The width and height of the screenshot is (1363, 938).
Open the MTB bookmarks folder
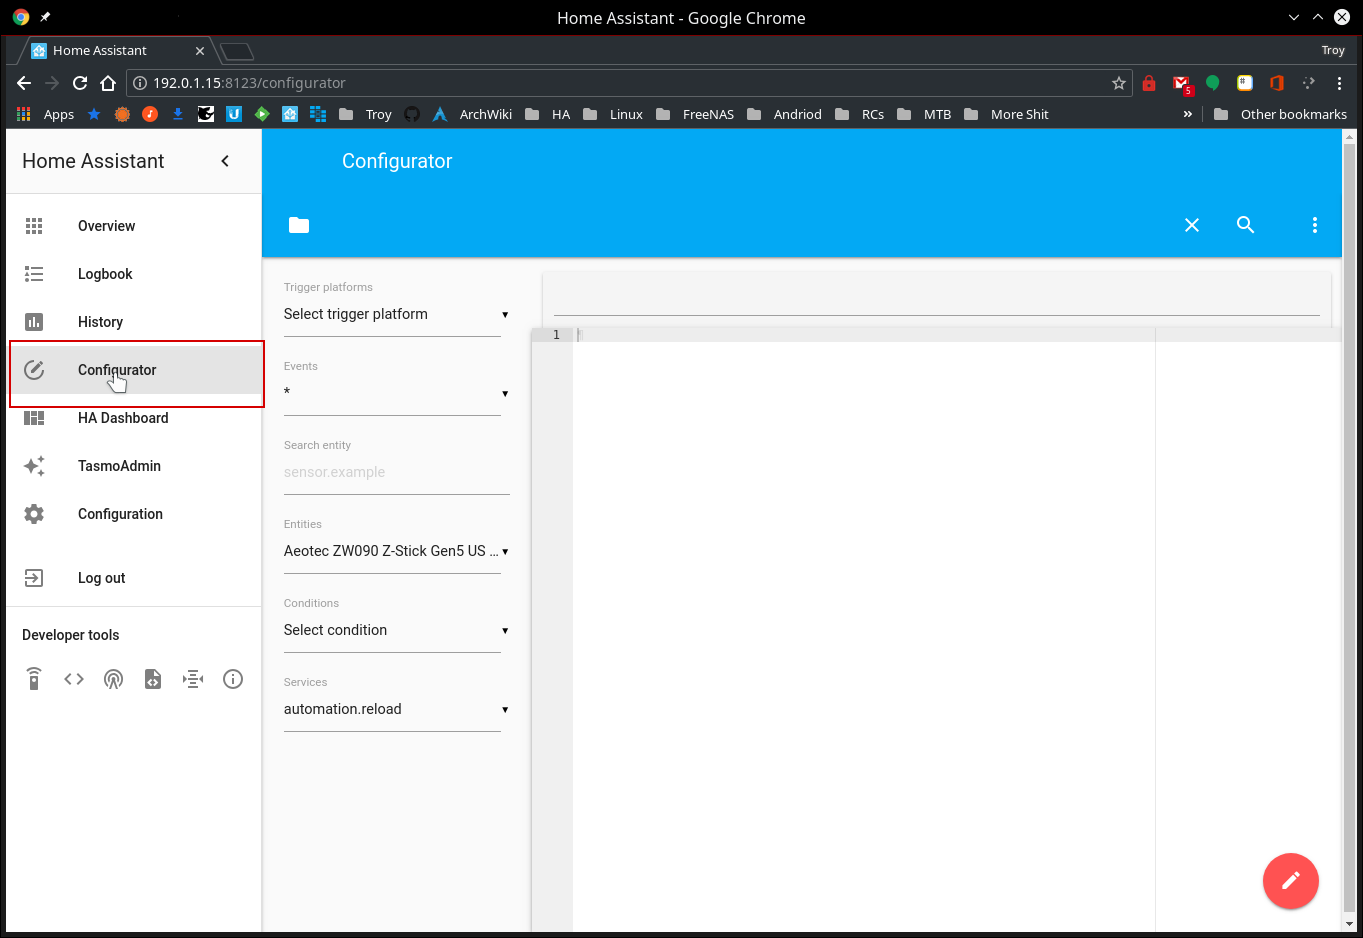tap(924, 114)
